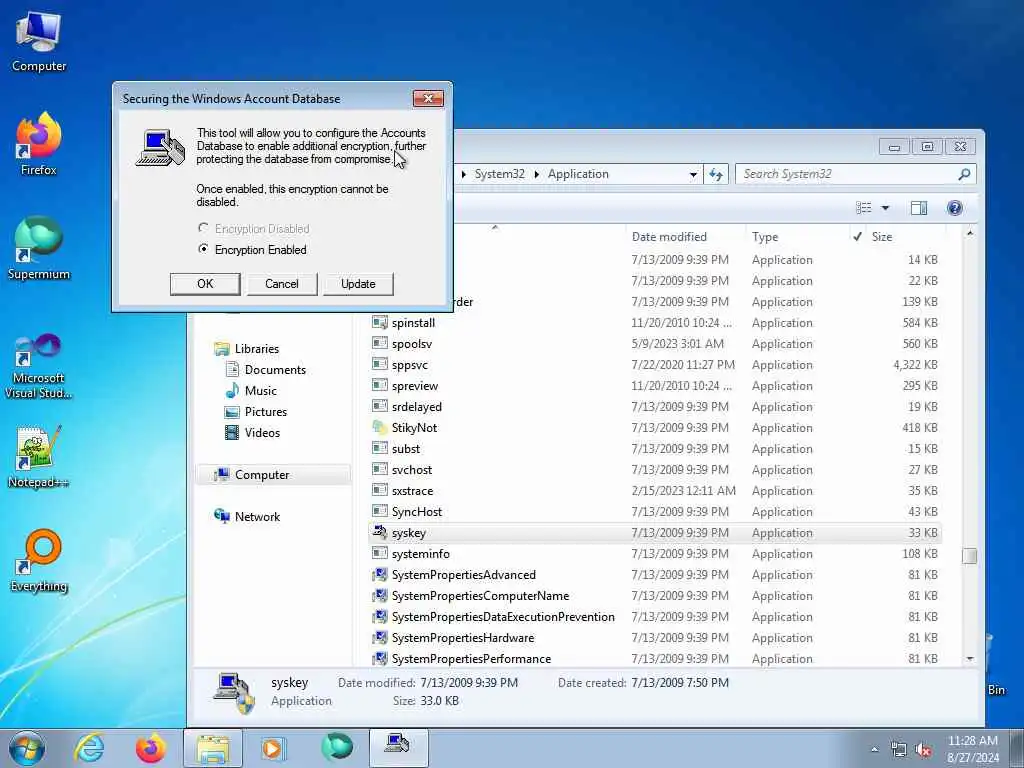
Task: Click the change view icon in Explorer
Action: (864, 208)
